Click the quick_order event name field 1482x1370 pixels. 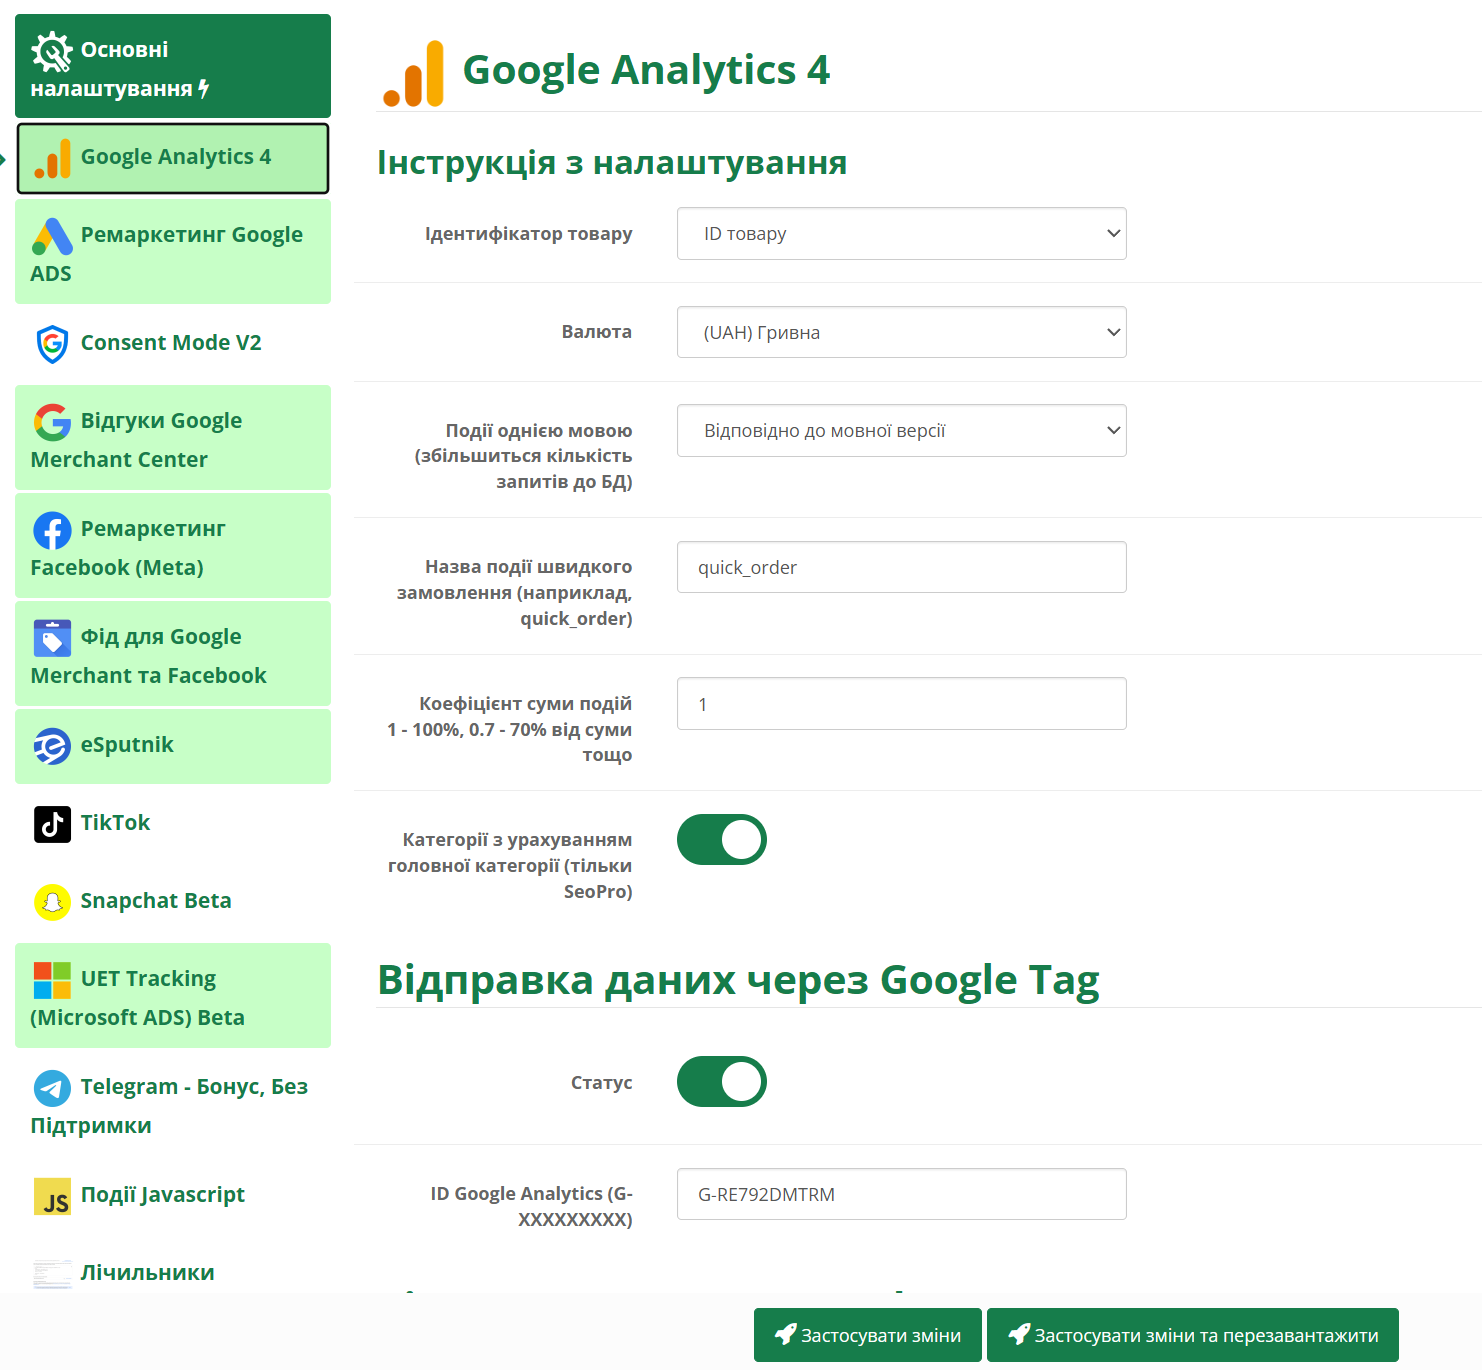click(x=902, y=567)
